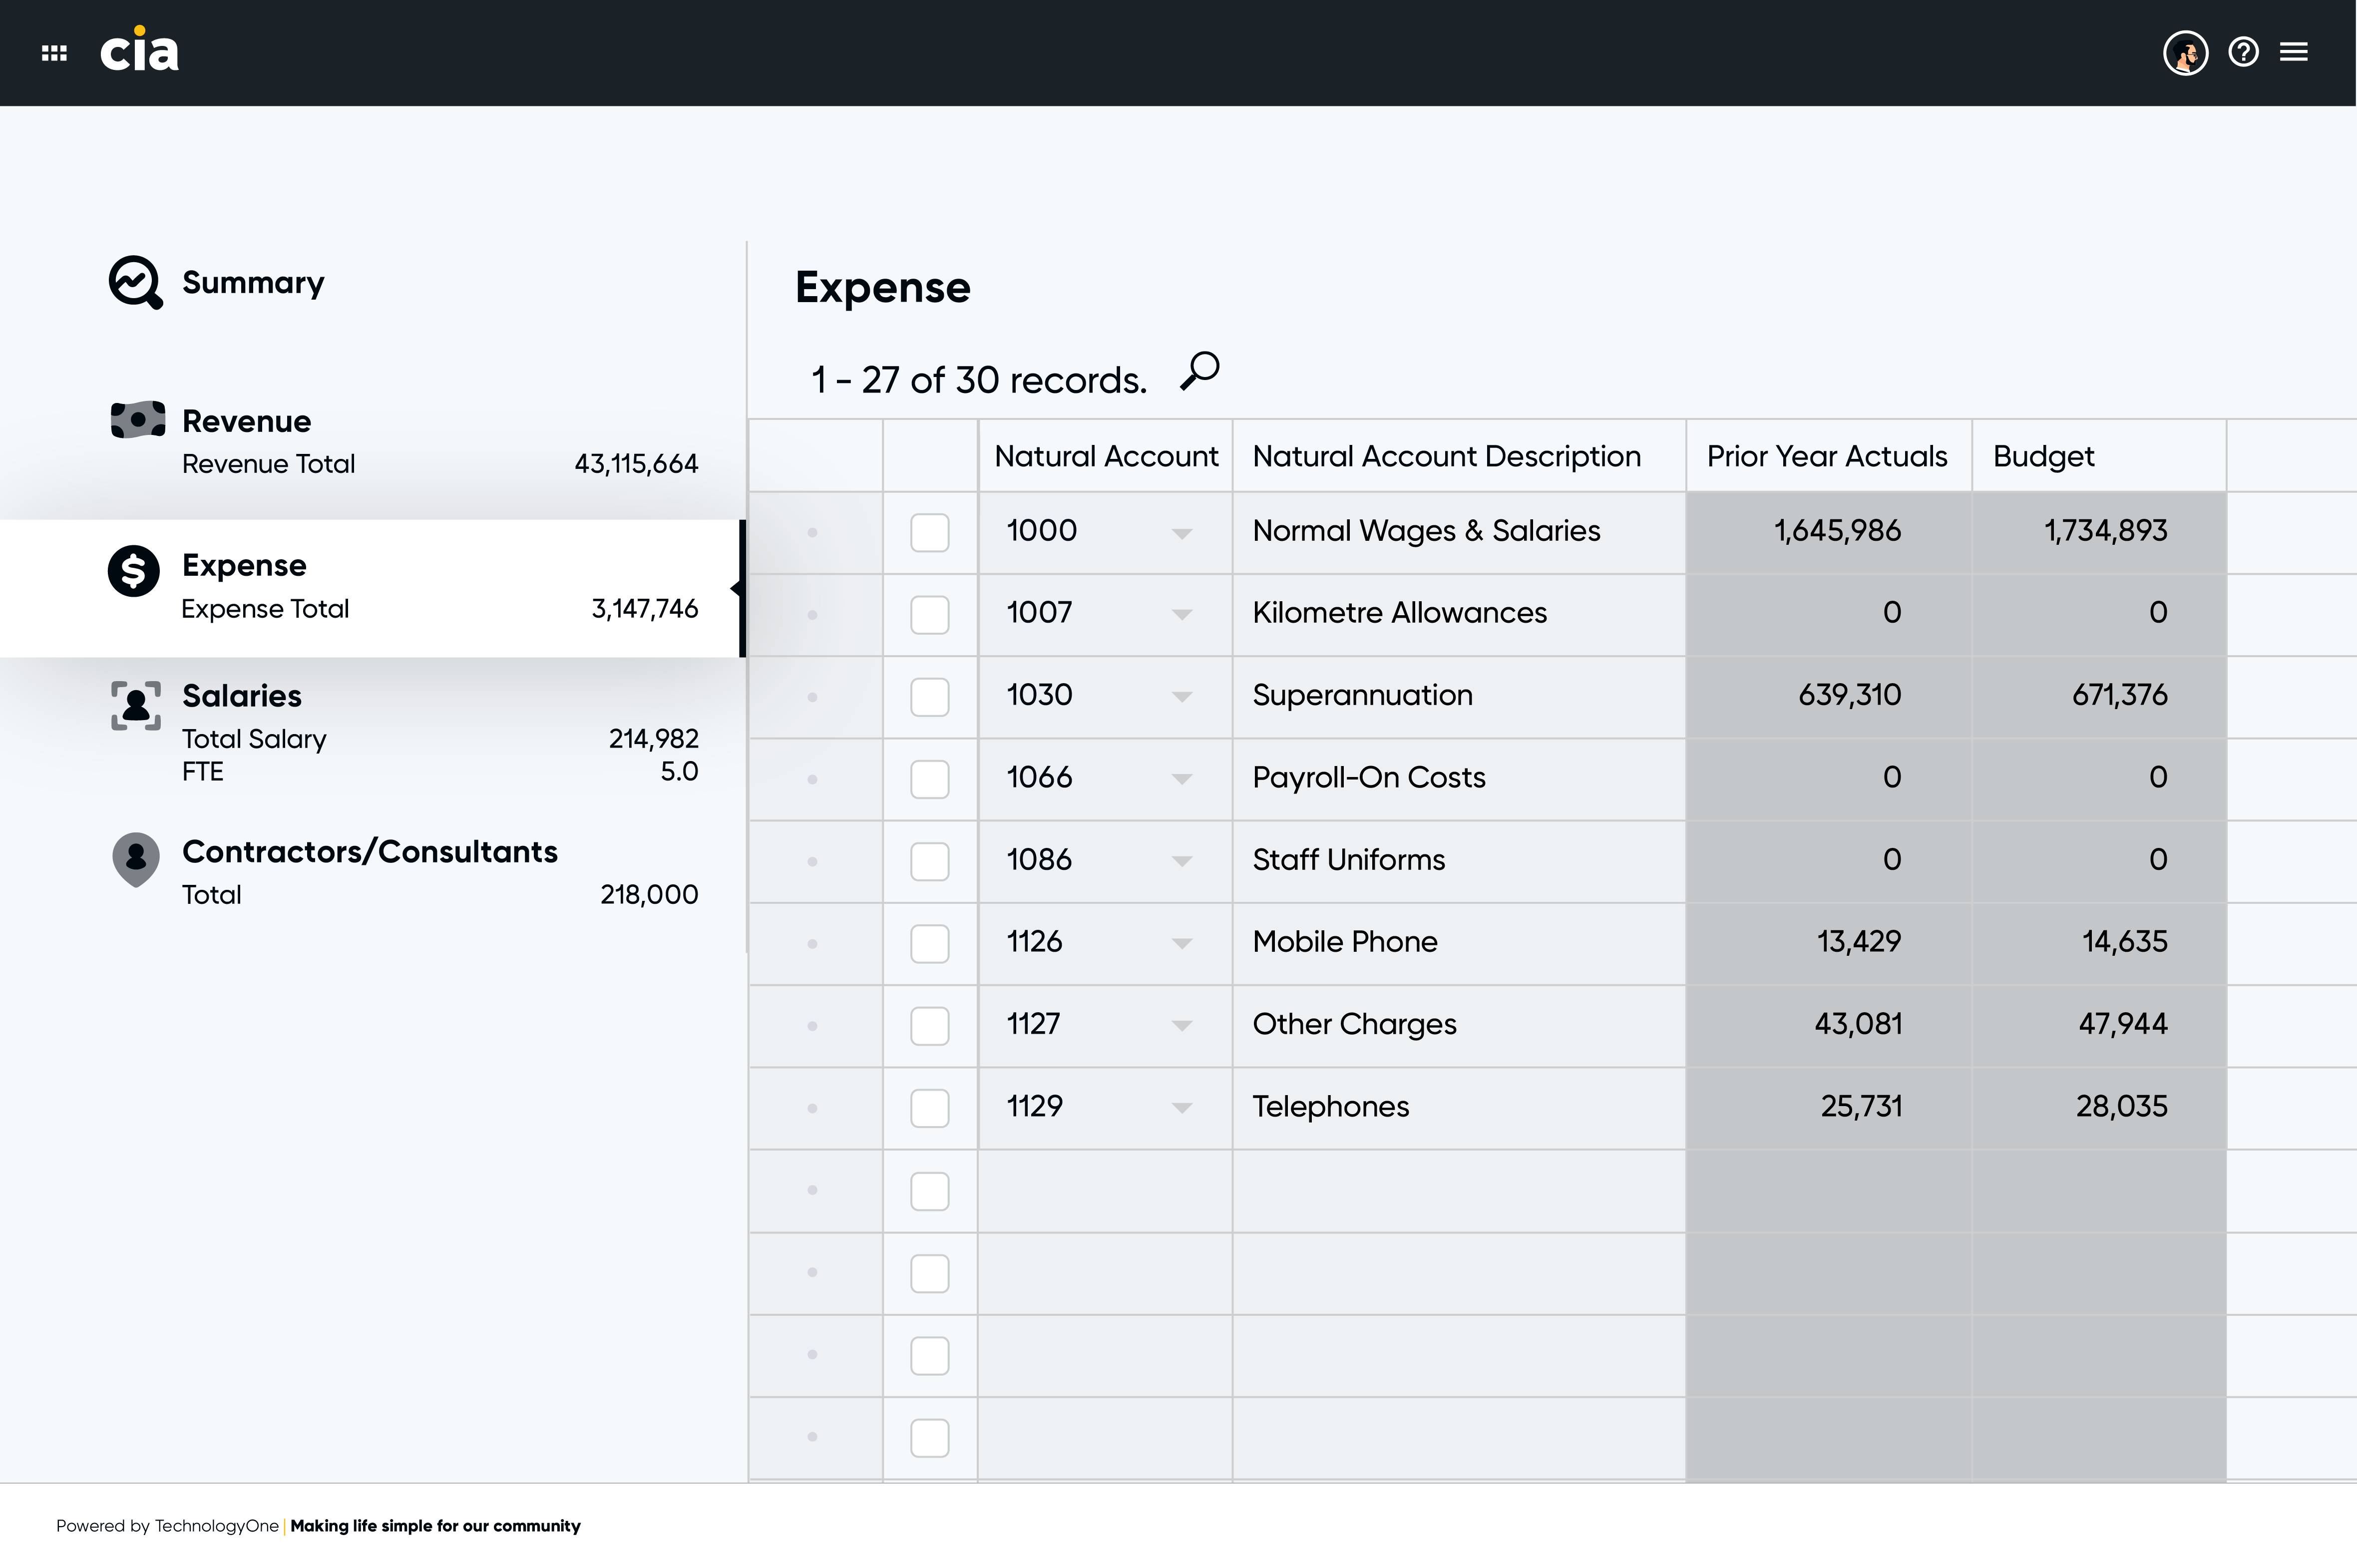Screen dimensions: 2357x1568
Task: Click the search magnifier beside records count
Action: point(1200,371)
